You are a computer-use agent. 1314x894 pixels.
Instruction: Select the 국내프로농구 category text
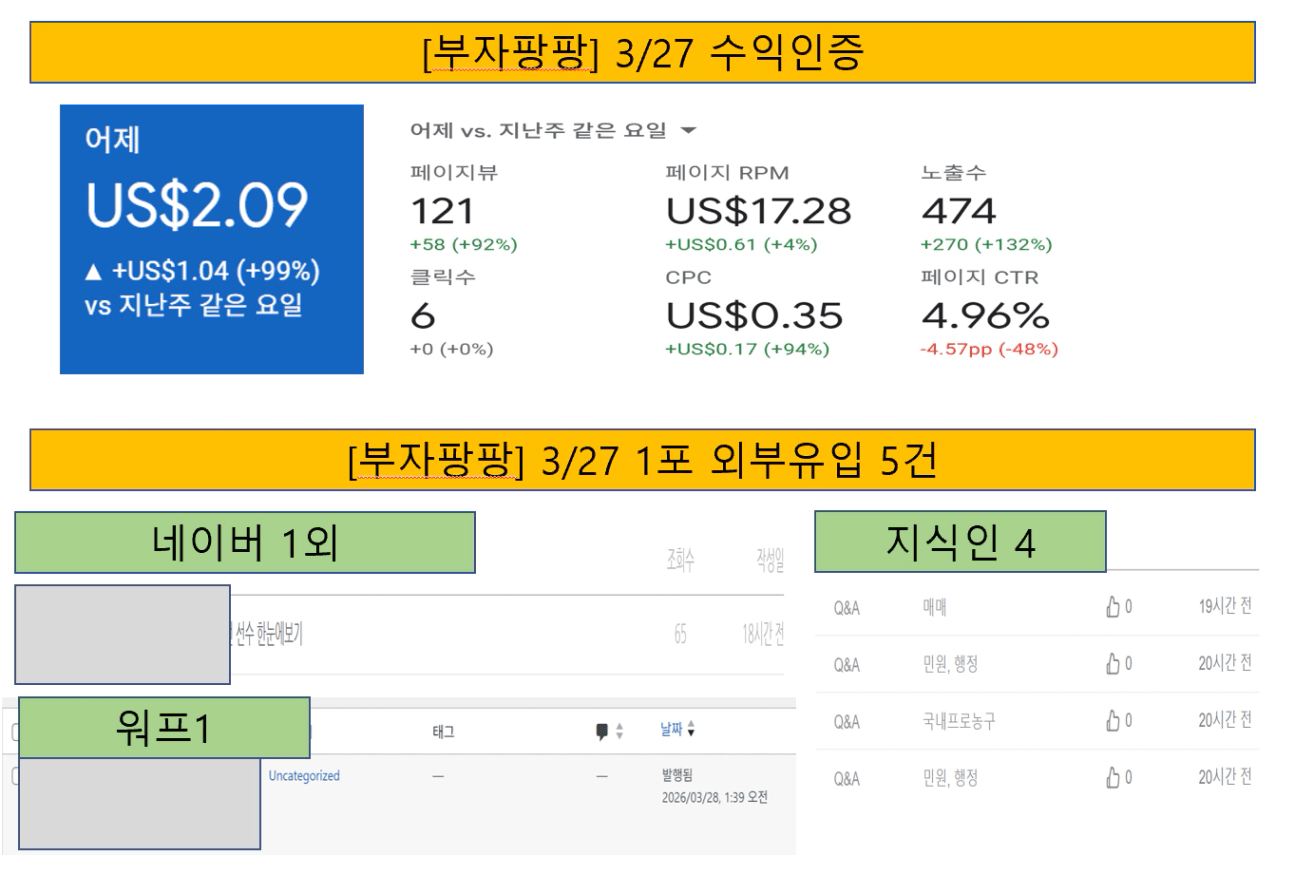(959, 721)
